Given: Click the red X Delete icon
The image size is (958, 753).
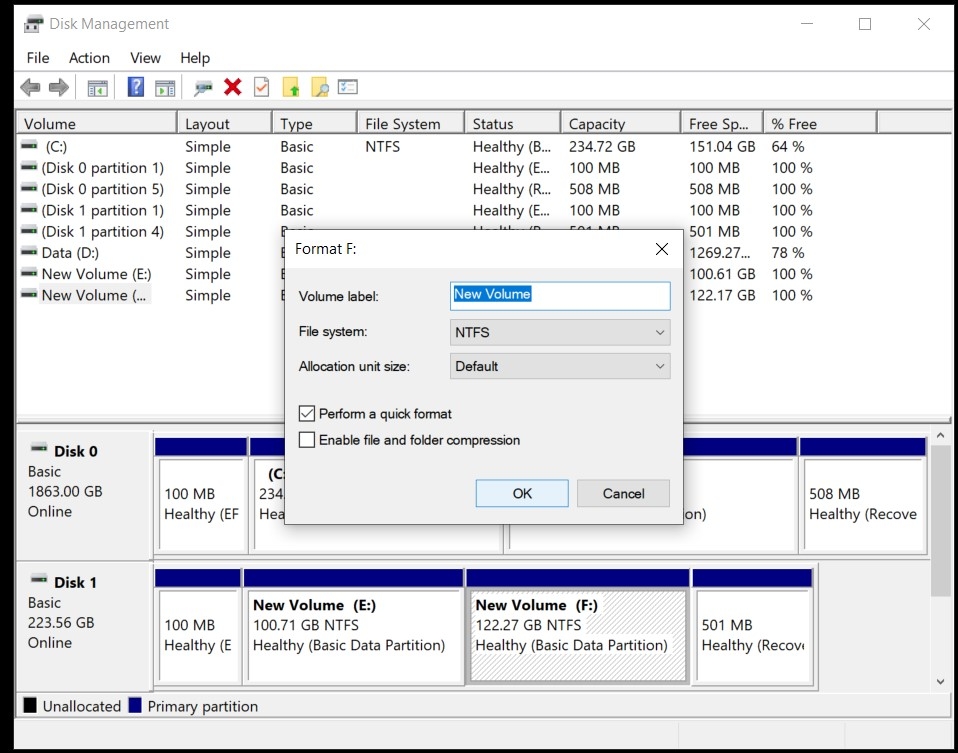Looking at the screenshot, I should [232, 87].
